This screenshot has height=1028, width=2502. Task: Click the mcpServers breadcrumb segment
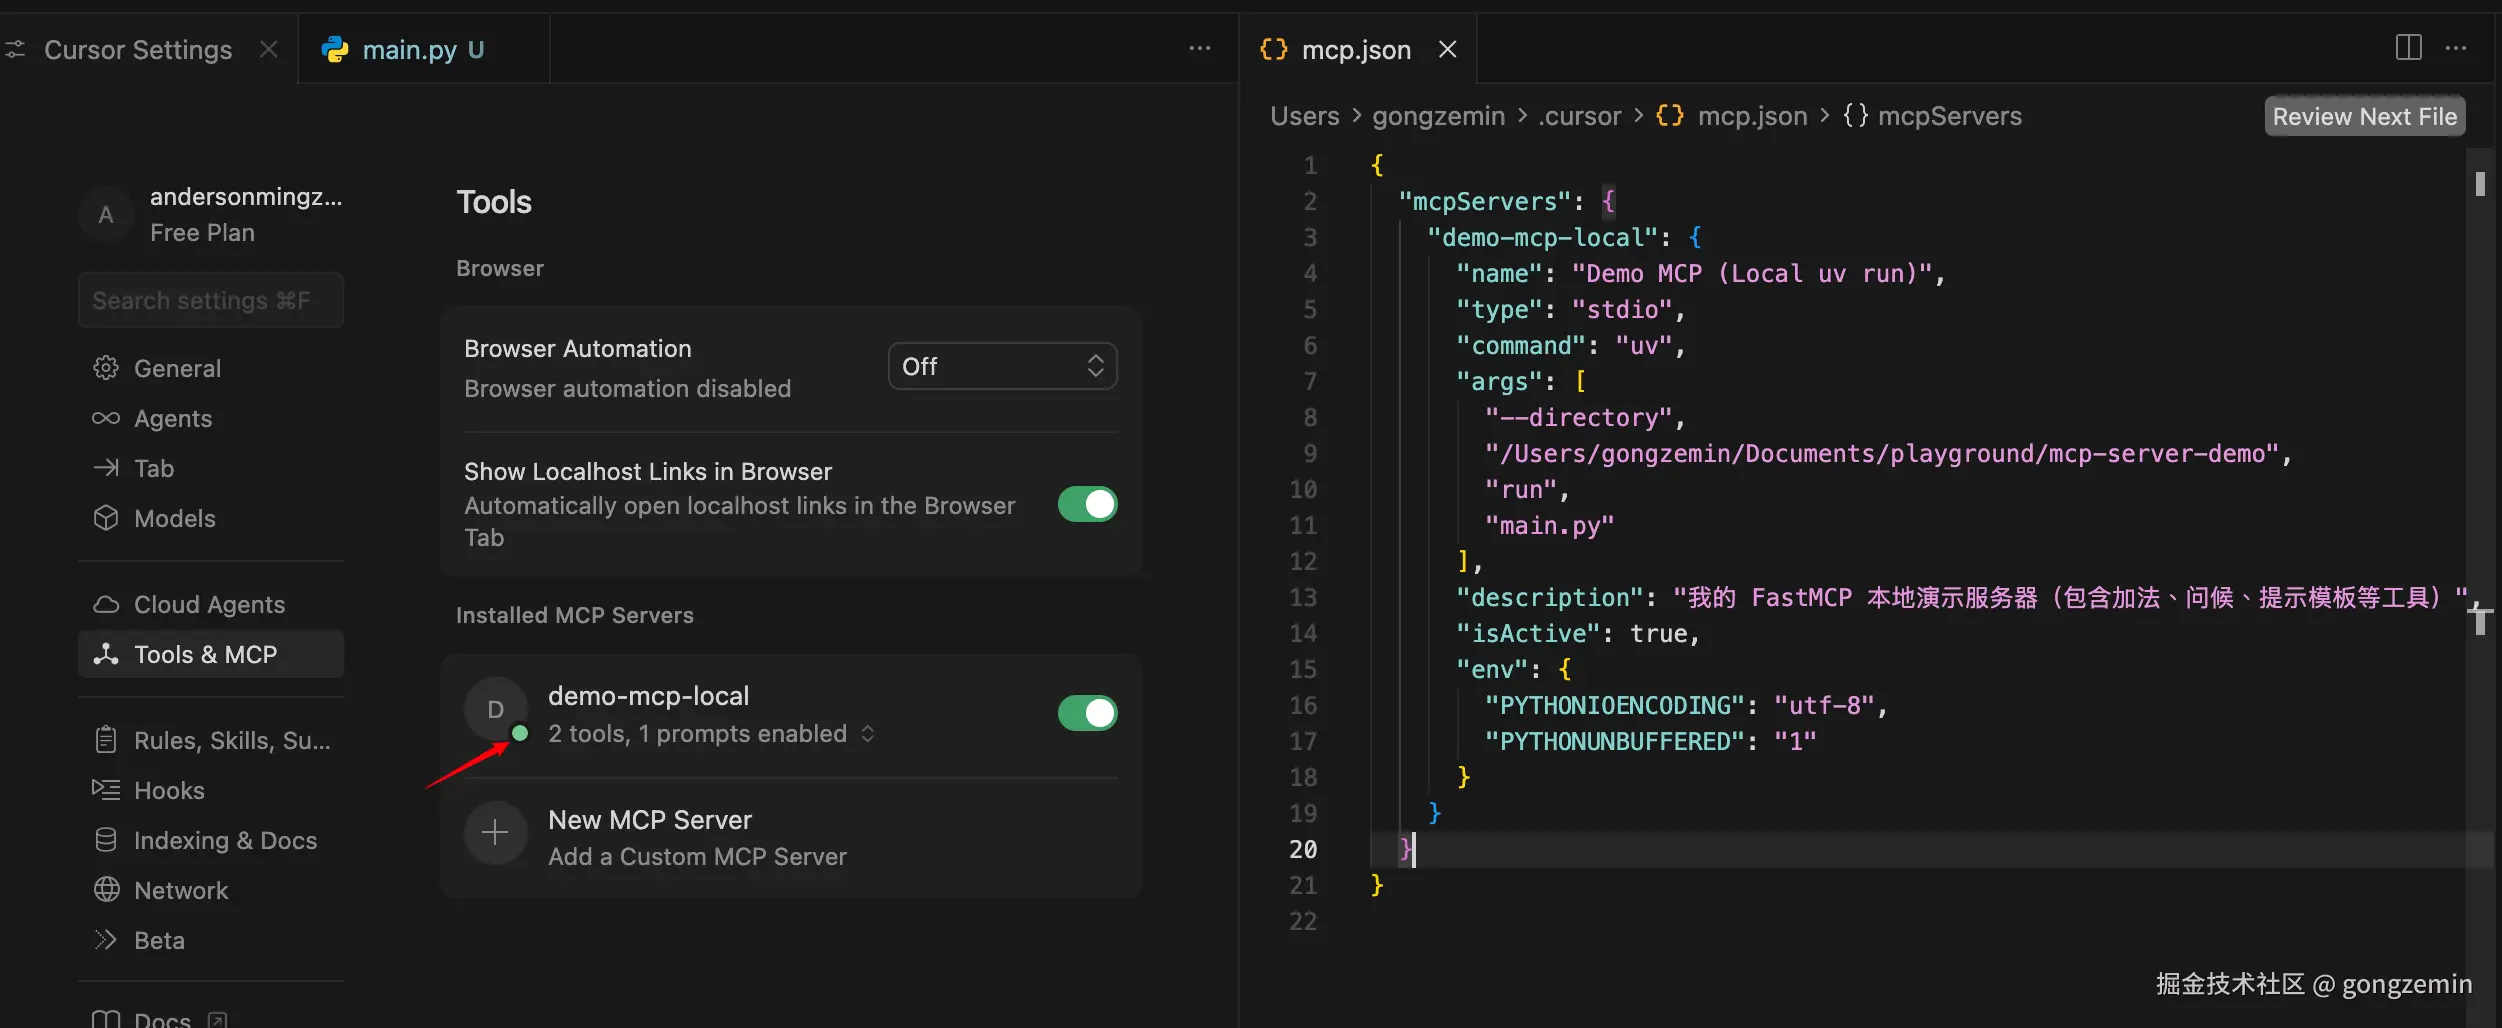click(x=1948, y=116)
